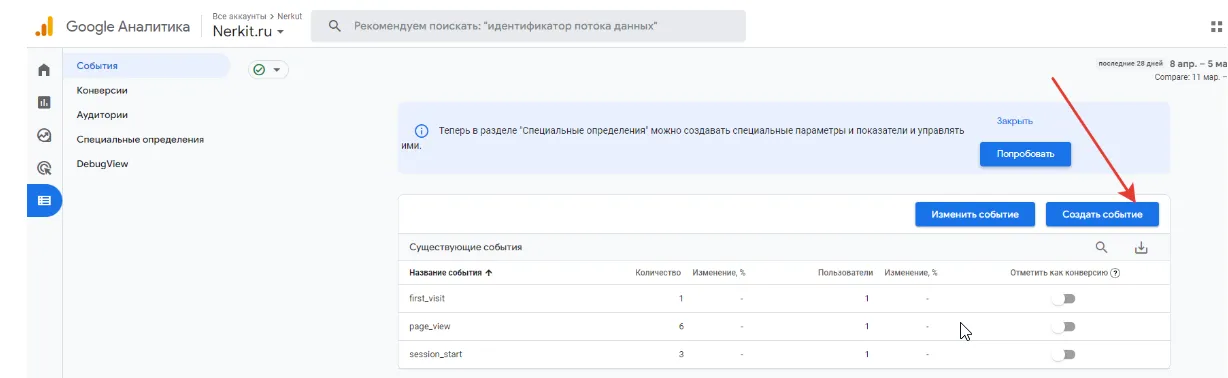
Task: Search the existing events table
Action: coord(1101,247)
